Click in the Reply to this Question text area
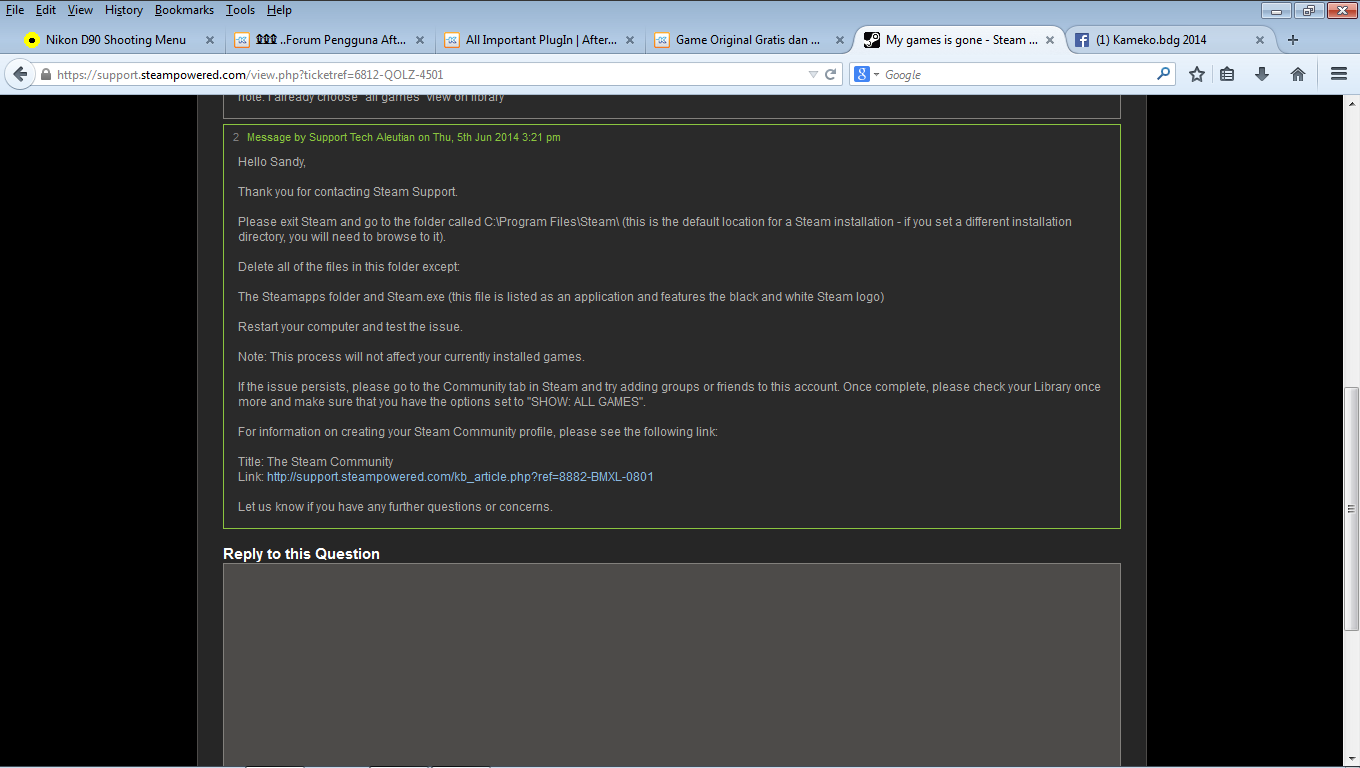The image size is (1360, 768). pos(671,665)
